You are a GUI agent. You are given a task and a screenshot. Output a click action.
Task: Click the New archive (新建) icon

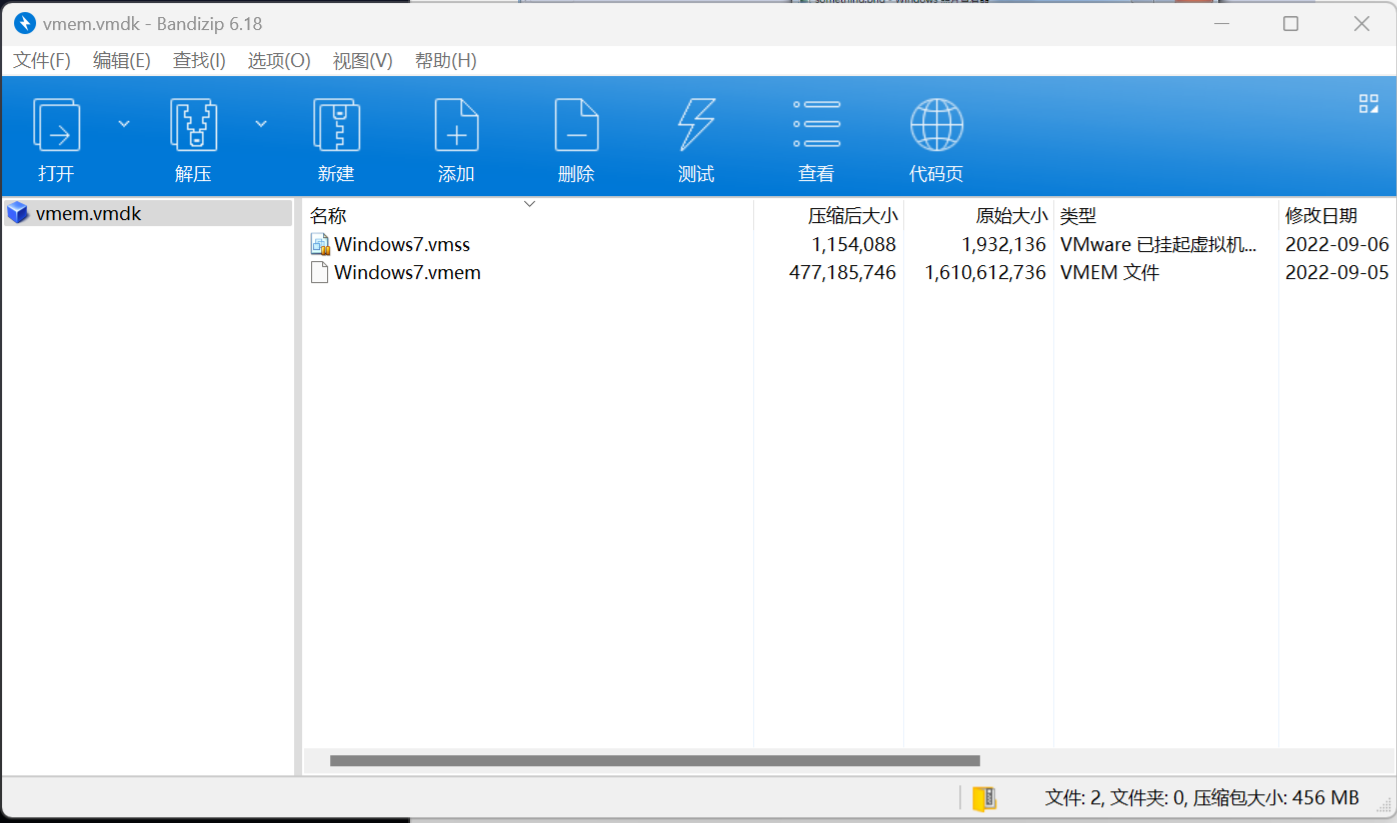click(x=336, y=125)
